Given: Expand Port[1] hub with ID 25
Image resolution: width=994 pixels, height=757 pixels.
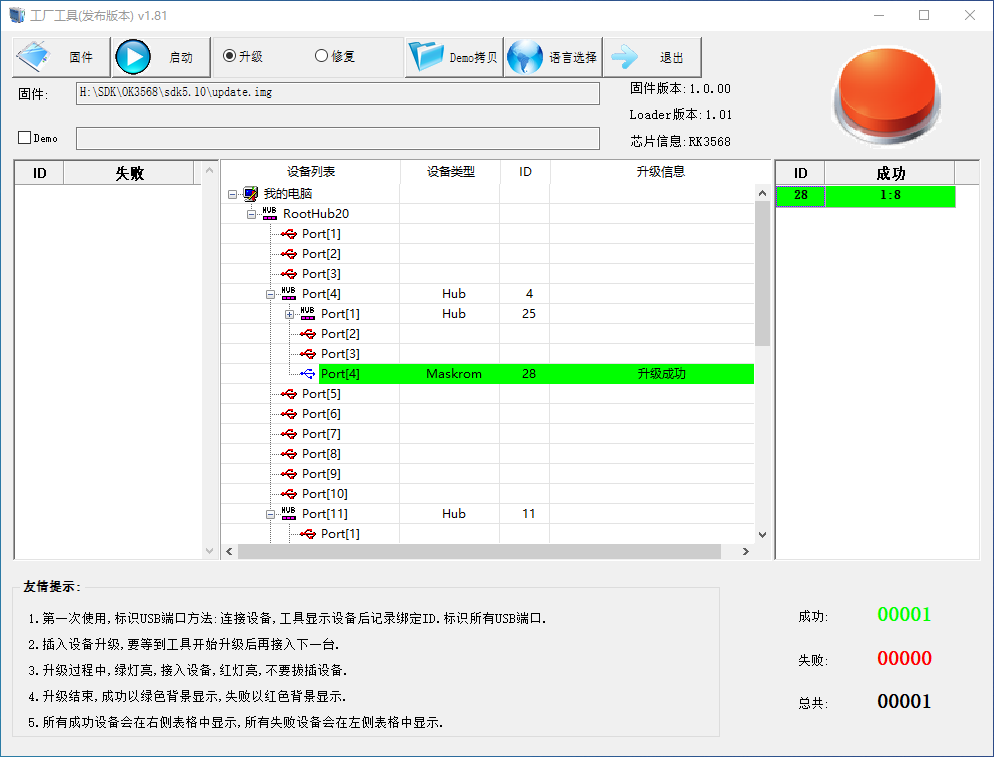Looking at the screenshot, I should point(290,314).
